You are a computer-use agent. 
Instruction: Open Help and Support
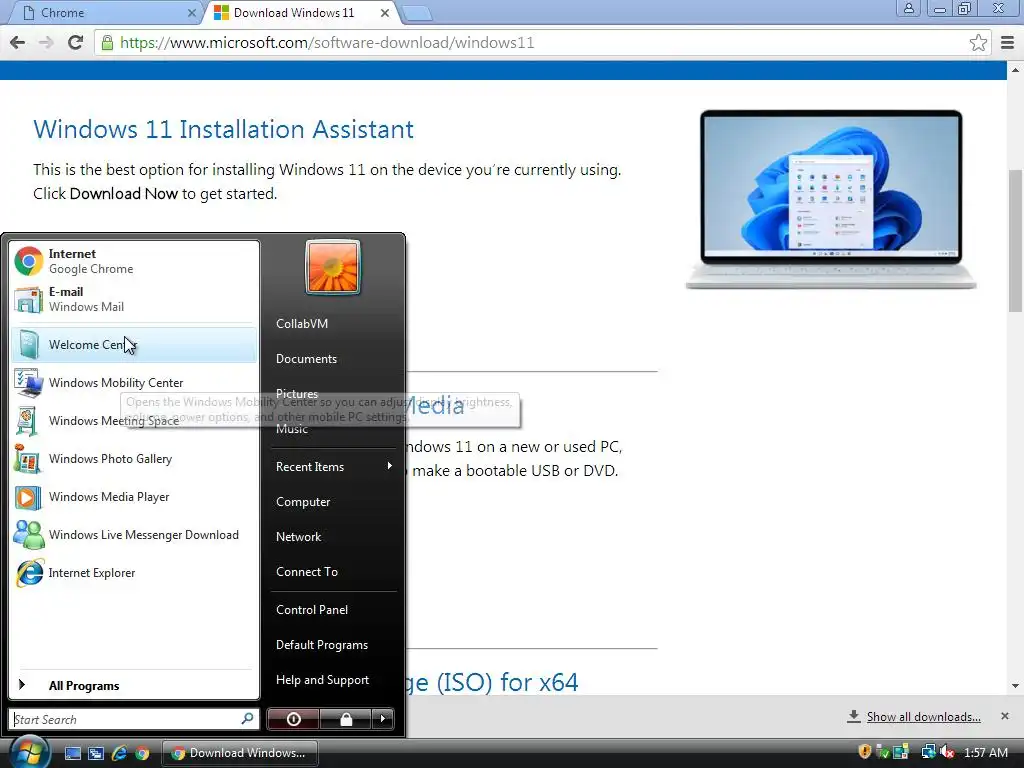click(x=323, y=680)
